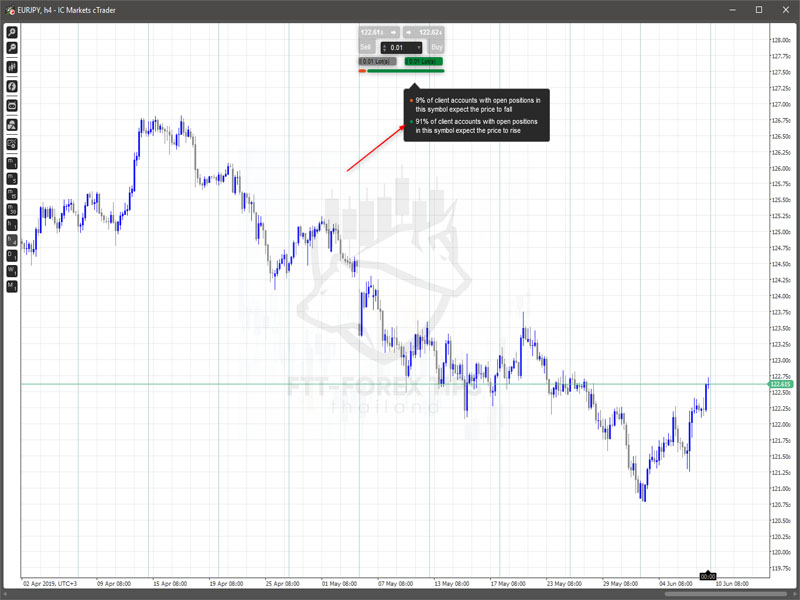Click the current price 122.615 marker

pyautogui.click(x=781, y=384)
